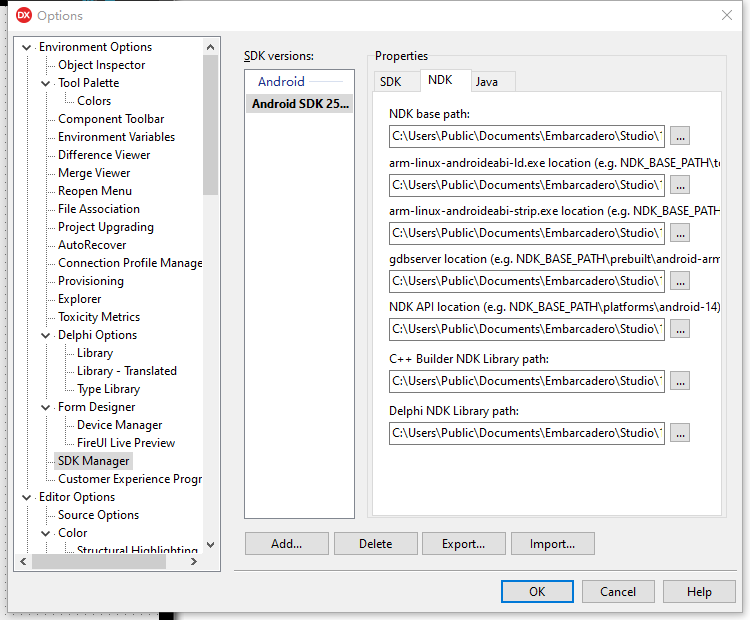Select Device Manager tree item
Image resolution: width=750 pixels, height=620 pixels.
[119, 425]
